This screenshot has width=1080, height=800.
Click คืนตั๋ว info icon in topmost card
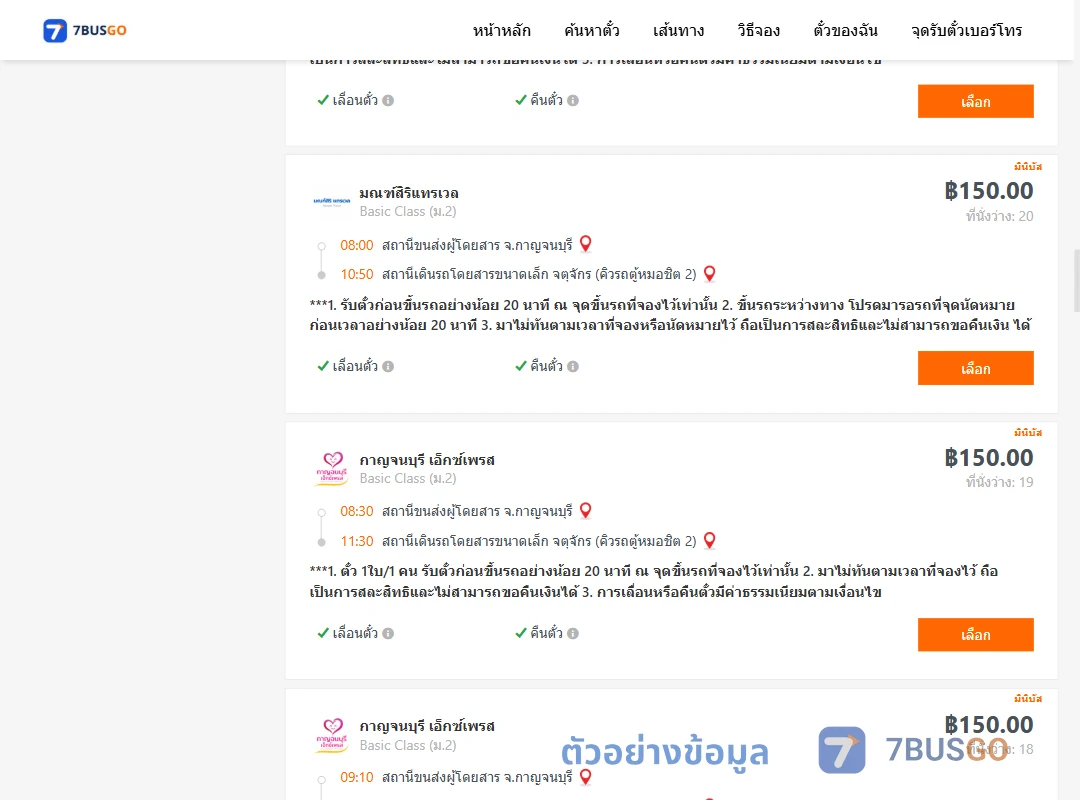(573, 101)
